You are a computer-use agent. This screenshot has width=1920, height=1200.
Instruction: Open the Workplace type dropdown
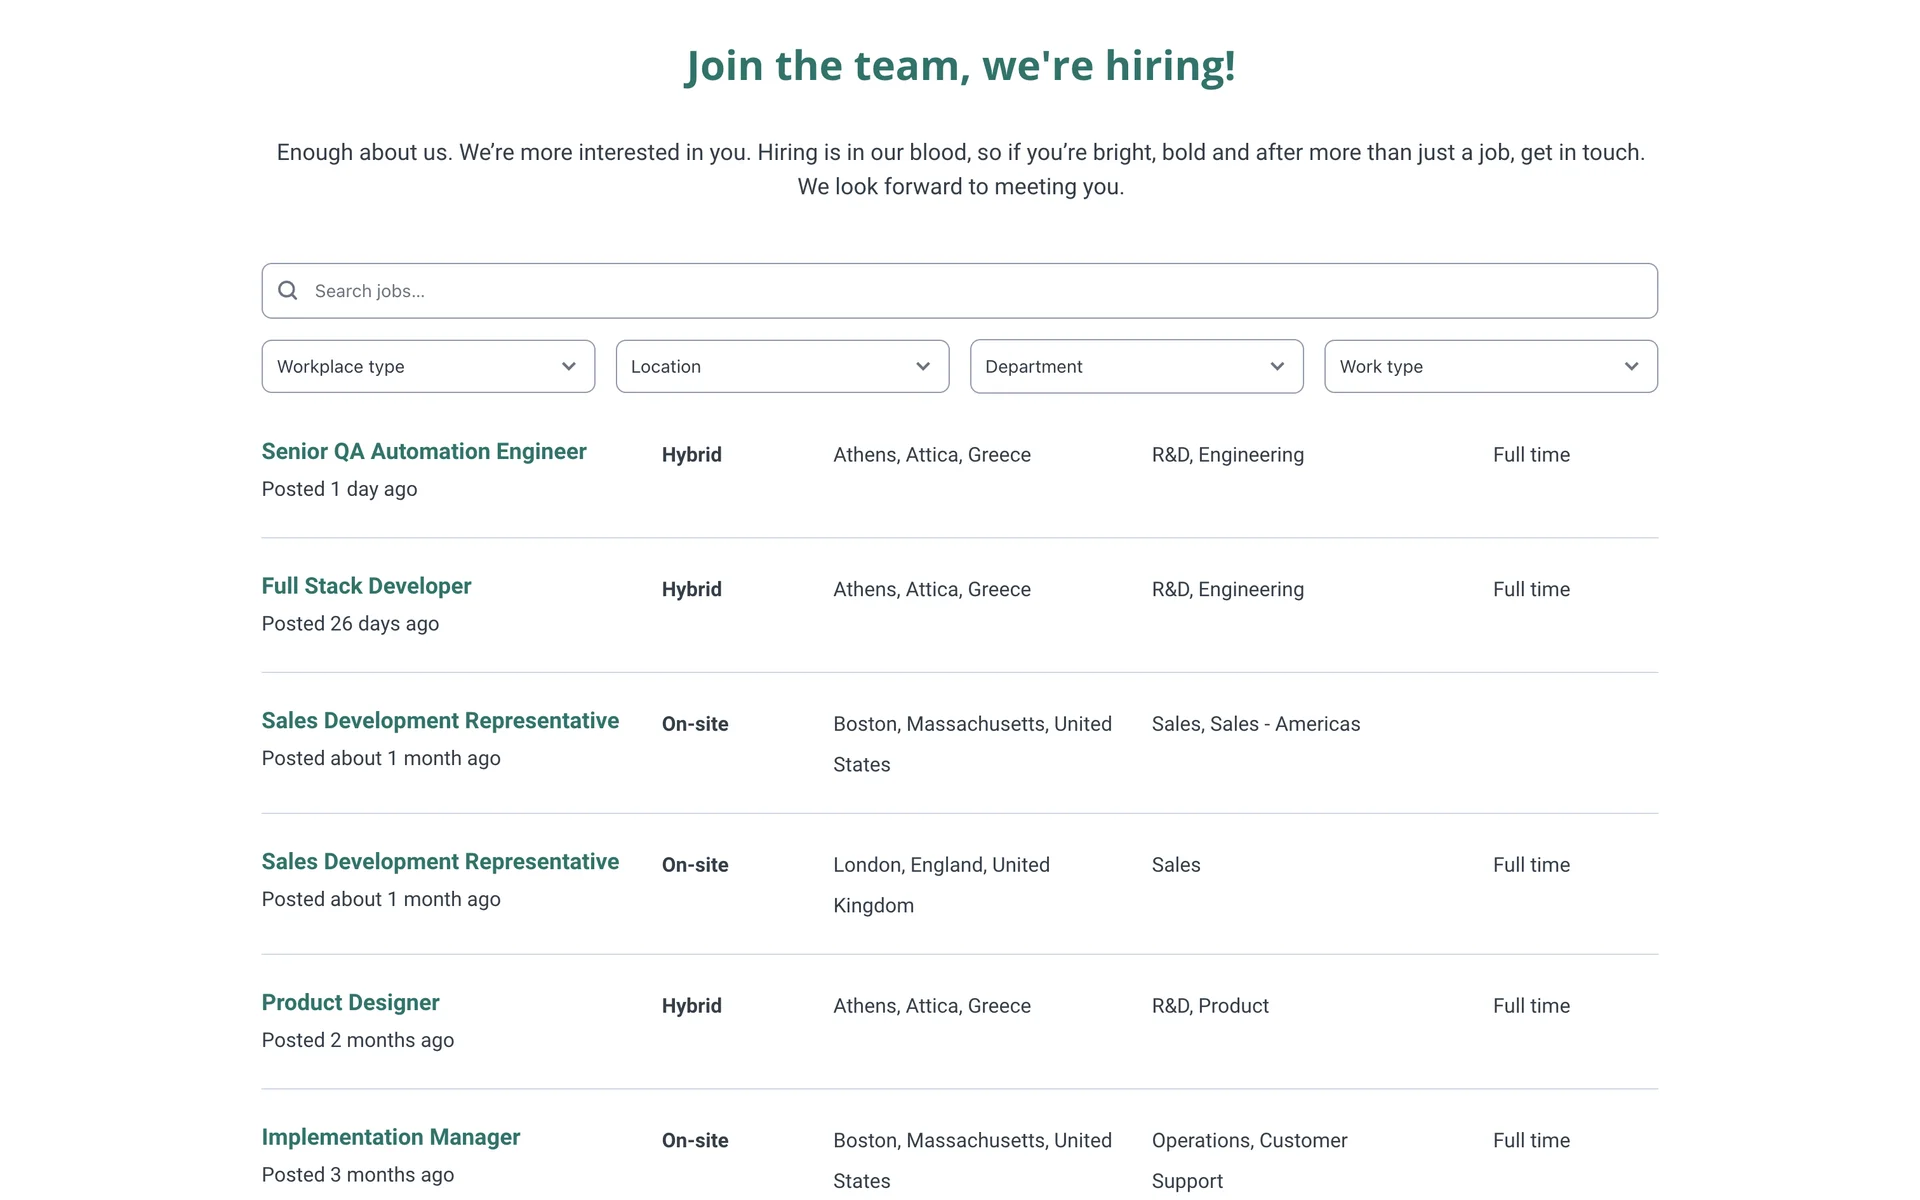[427, 366]
